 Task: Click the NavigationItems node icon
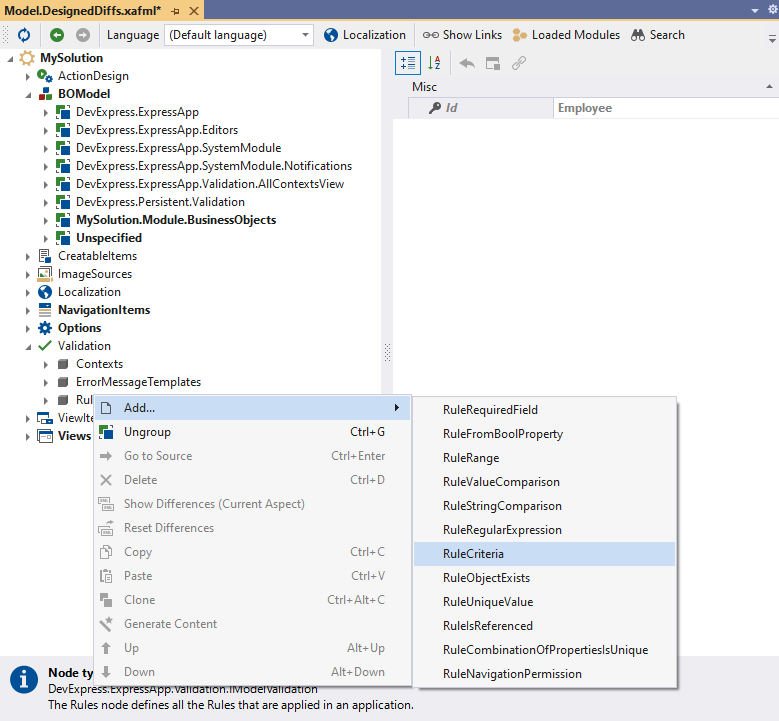45,310
